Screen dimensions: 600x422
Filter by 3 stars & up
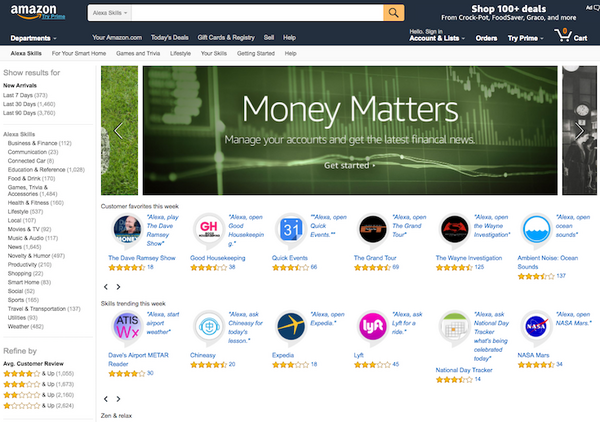click(39, 384)
